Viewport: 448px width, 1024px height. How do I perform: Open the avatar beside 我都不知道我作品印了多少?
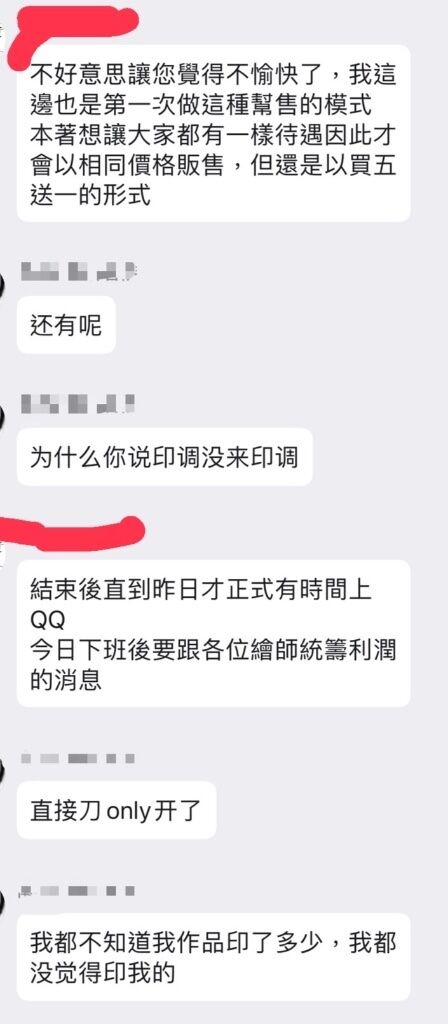point(2,903)
